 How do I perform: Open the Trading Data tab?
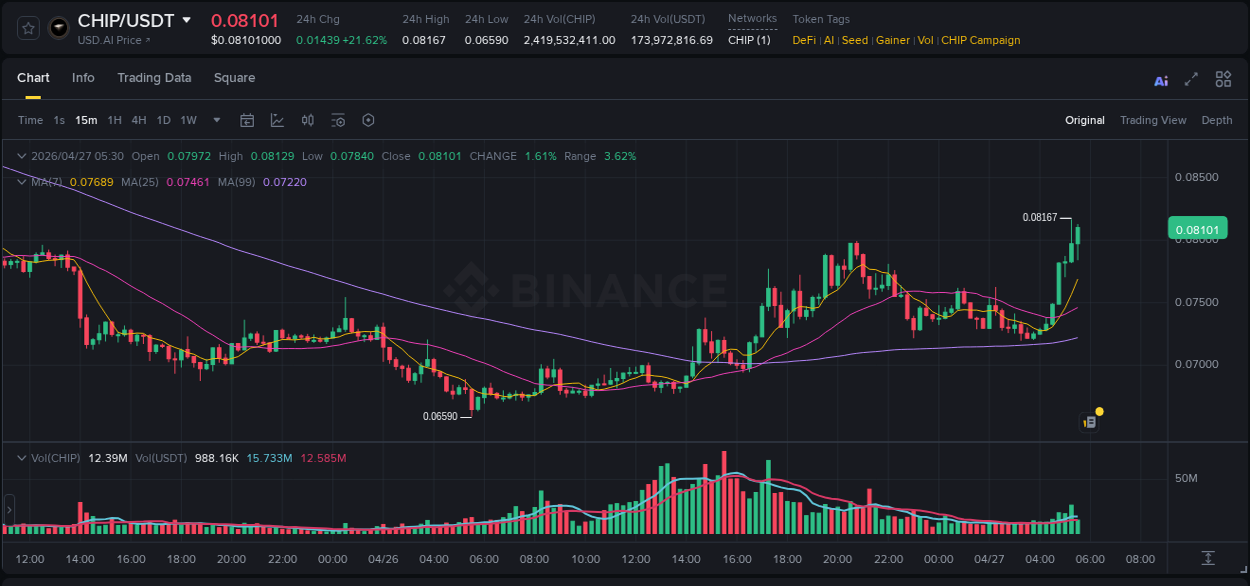pos(154,78)
